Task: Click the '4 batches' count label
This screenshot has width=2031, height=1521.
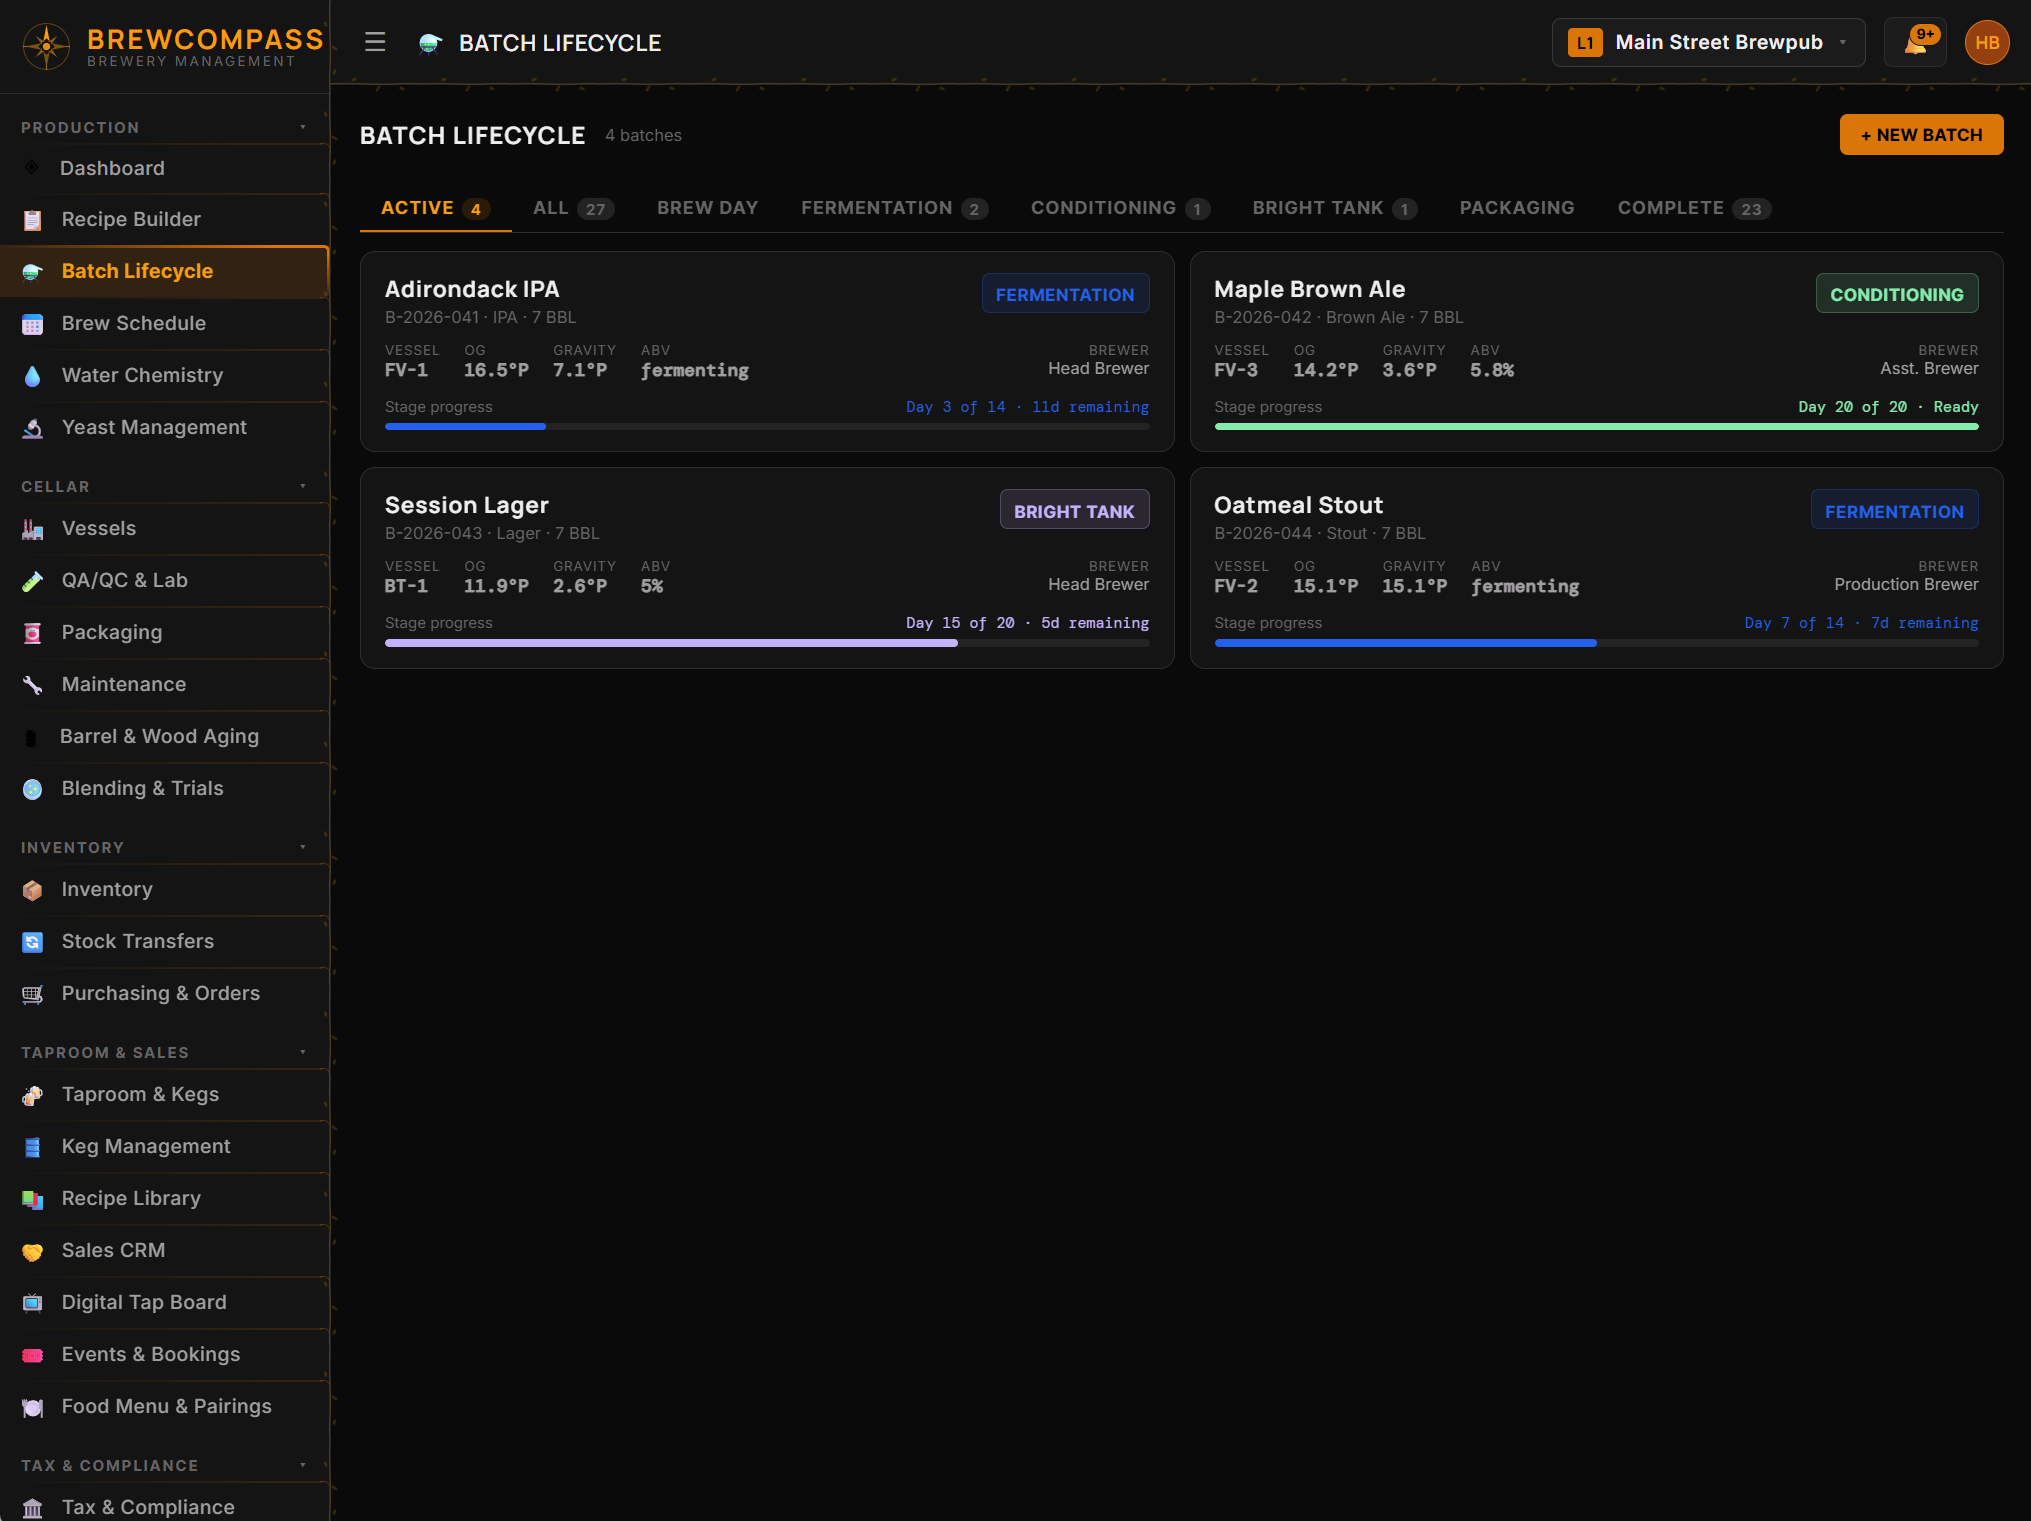Action: click(643, 135)
